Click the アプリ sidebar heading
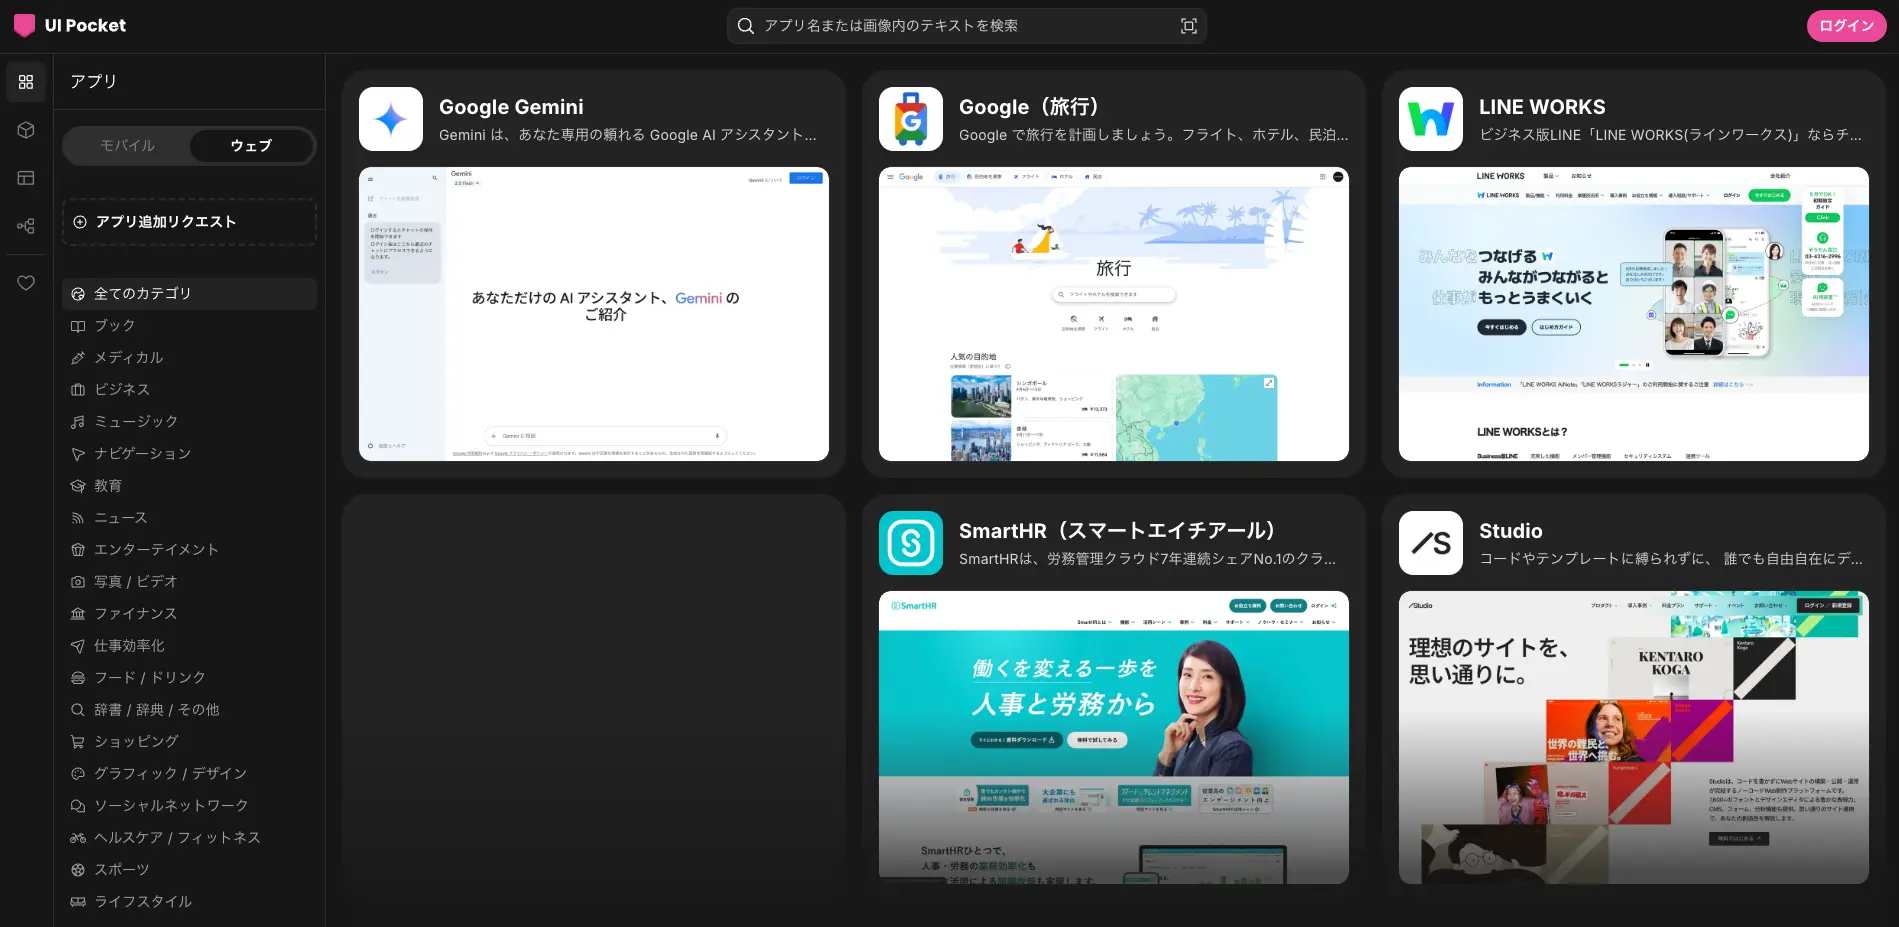This screenshot has width=1899, height=927. point(93,82)
